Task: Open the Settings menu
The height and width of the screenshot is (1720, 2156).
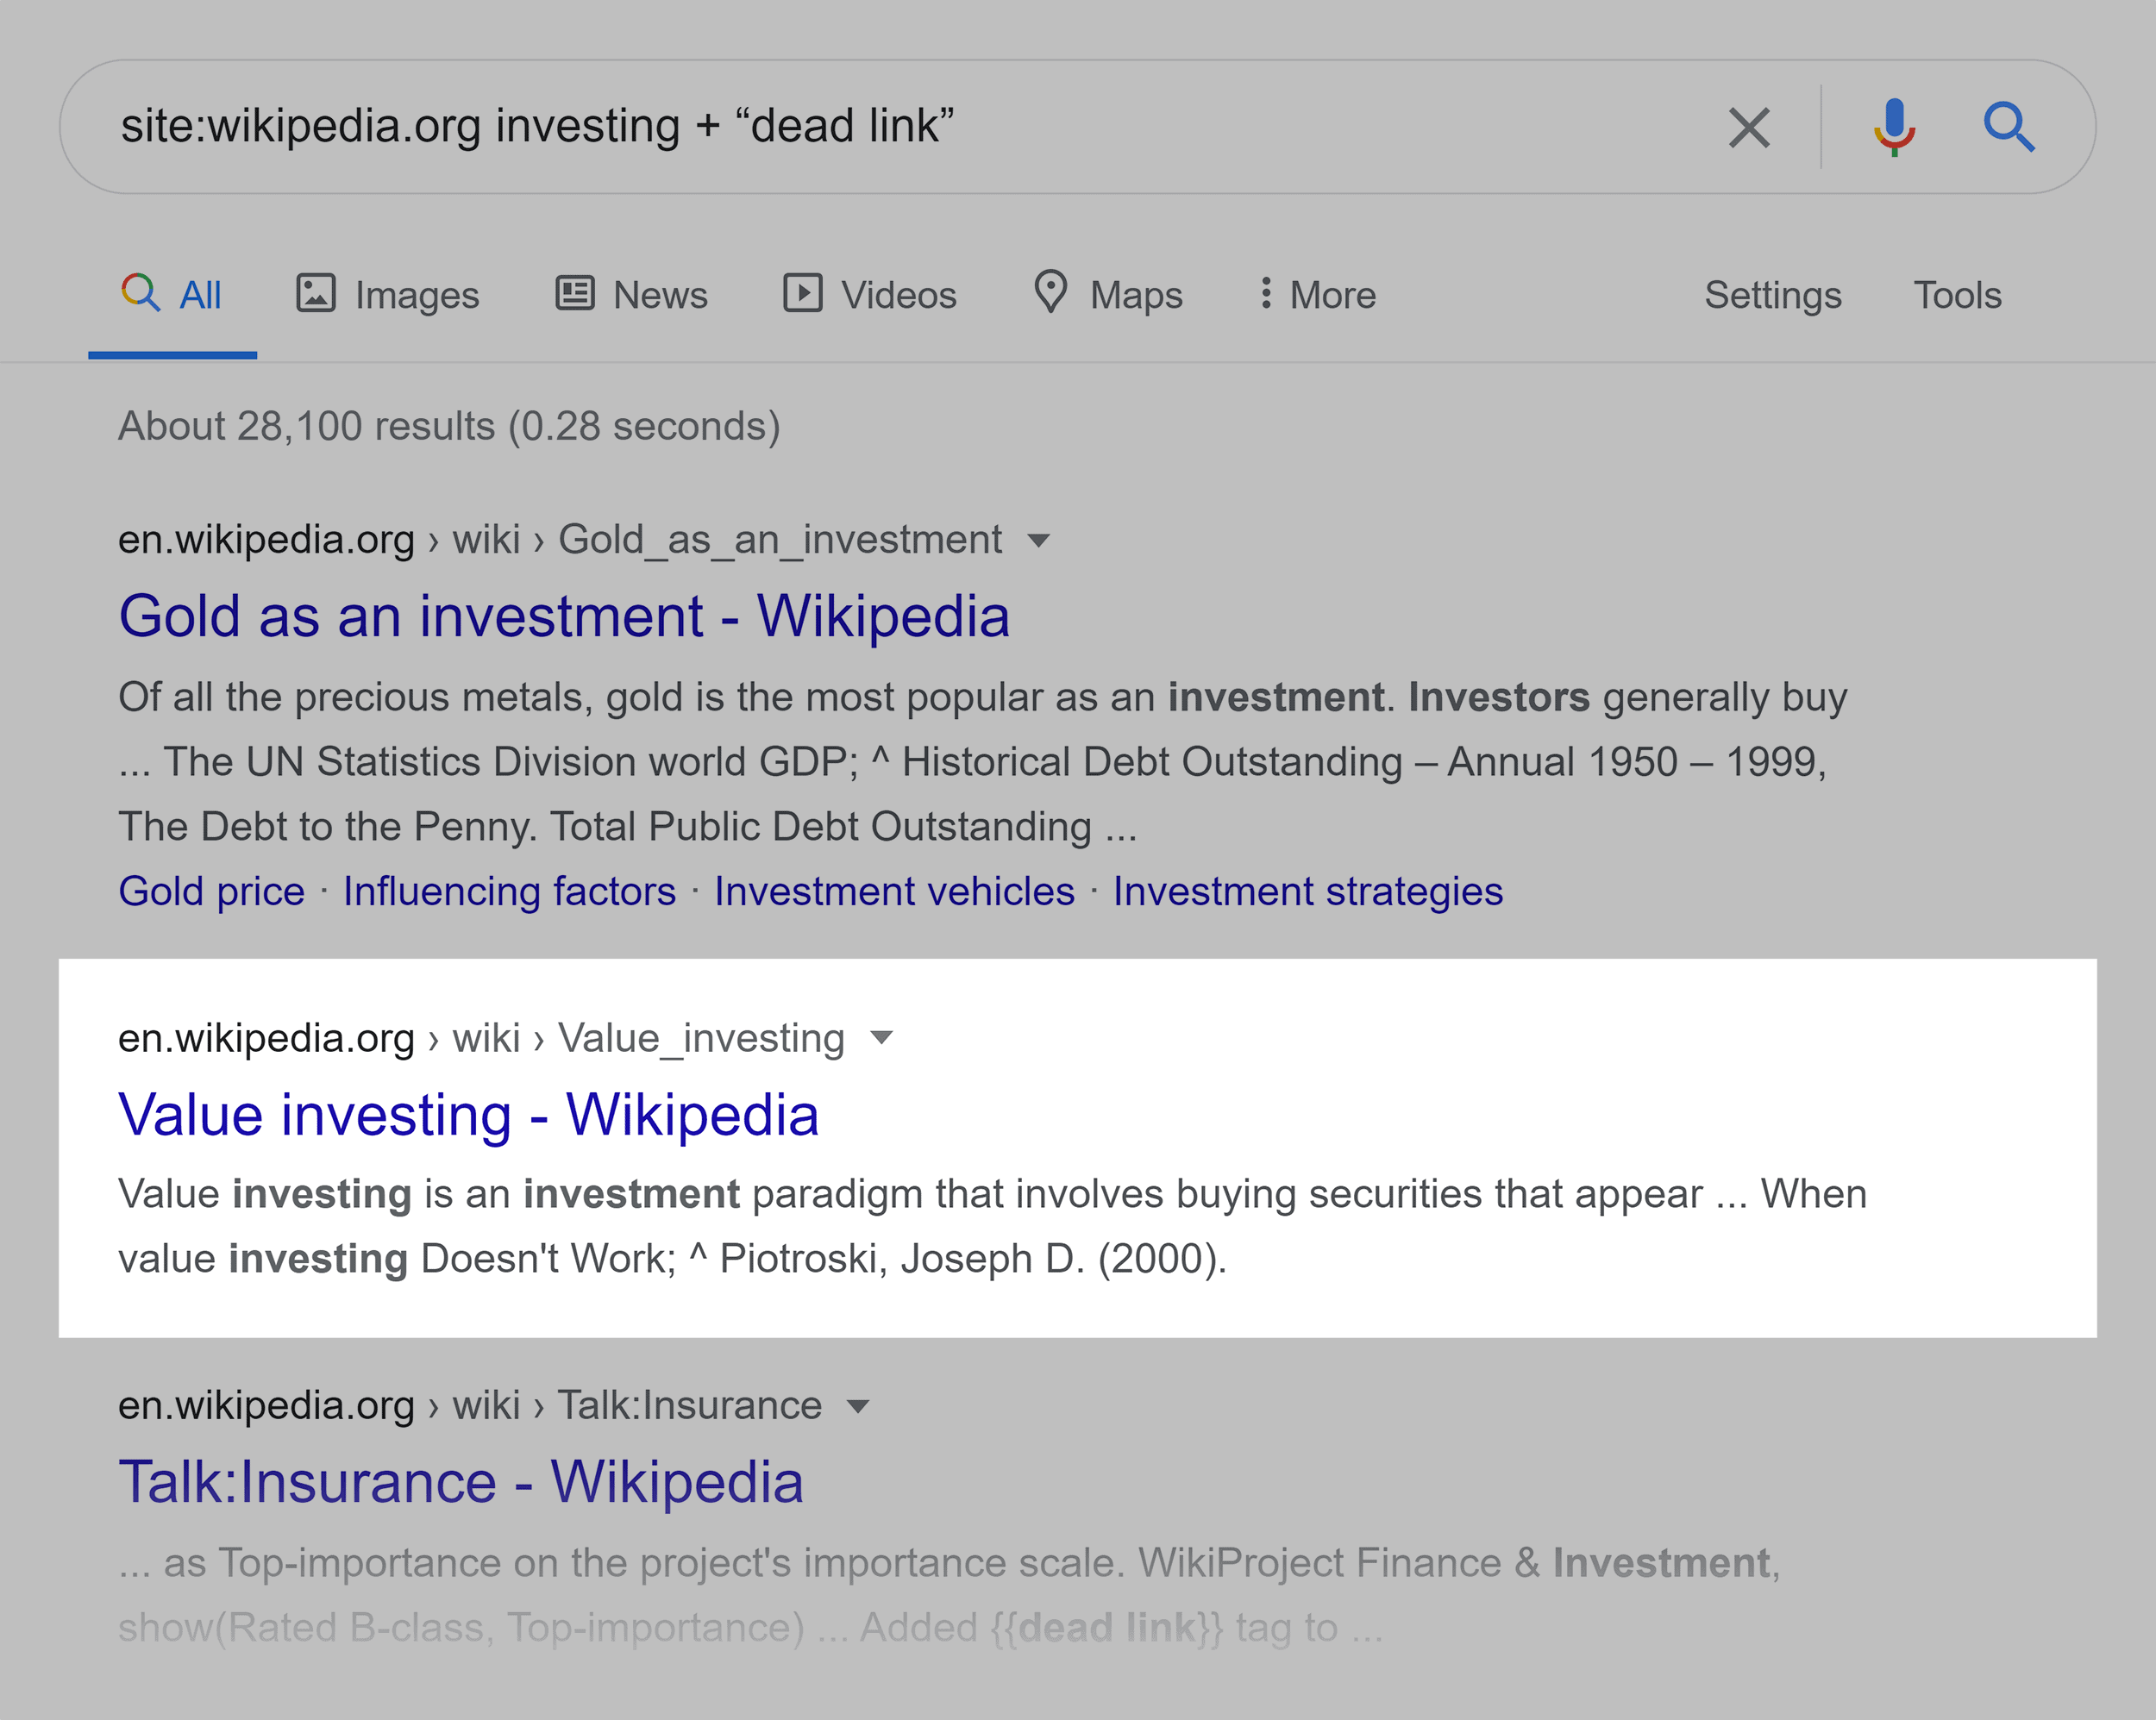Action: pyautogui.click(x=1772, y=294)
